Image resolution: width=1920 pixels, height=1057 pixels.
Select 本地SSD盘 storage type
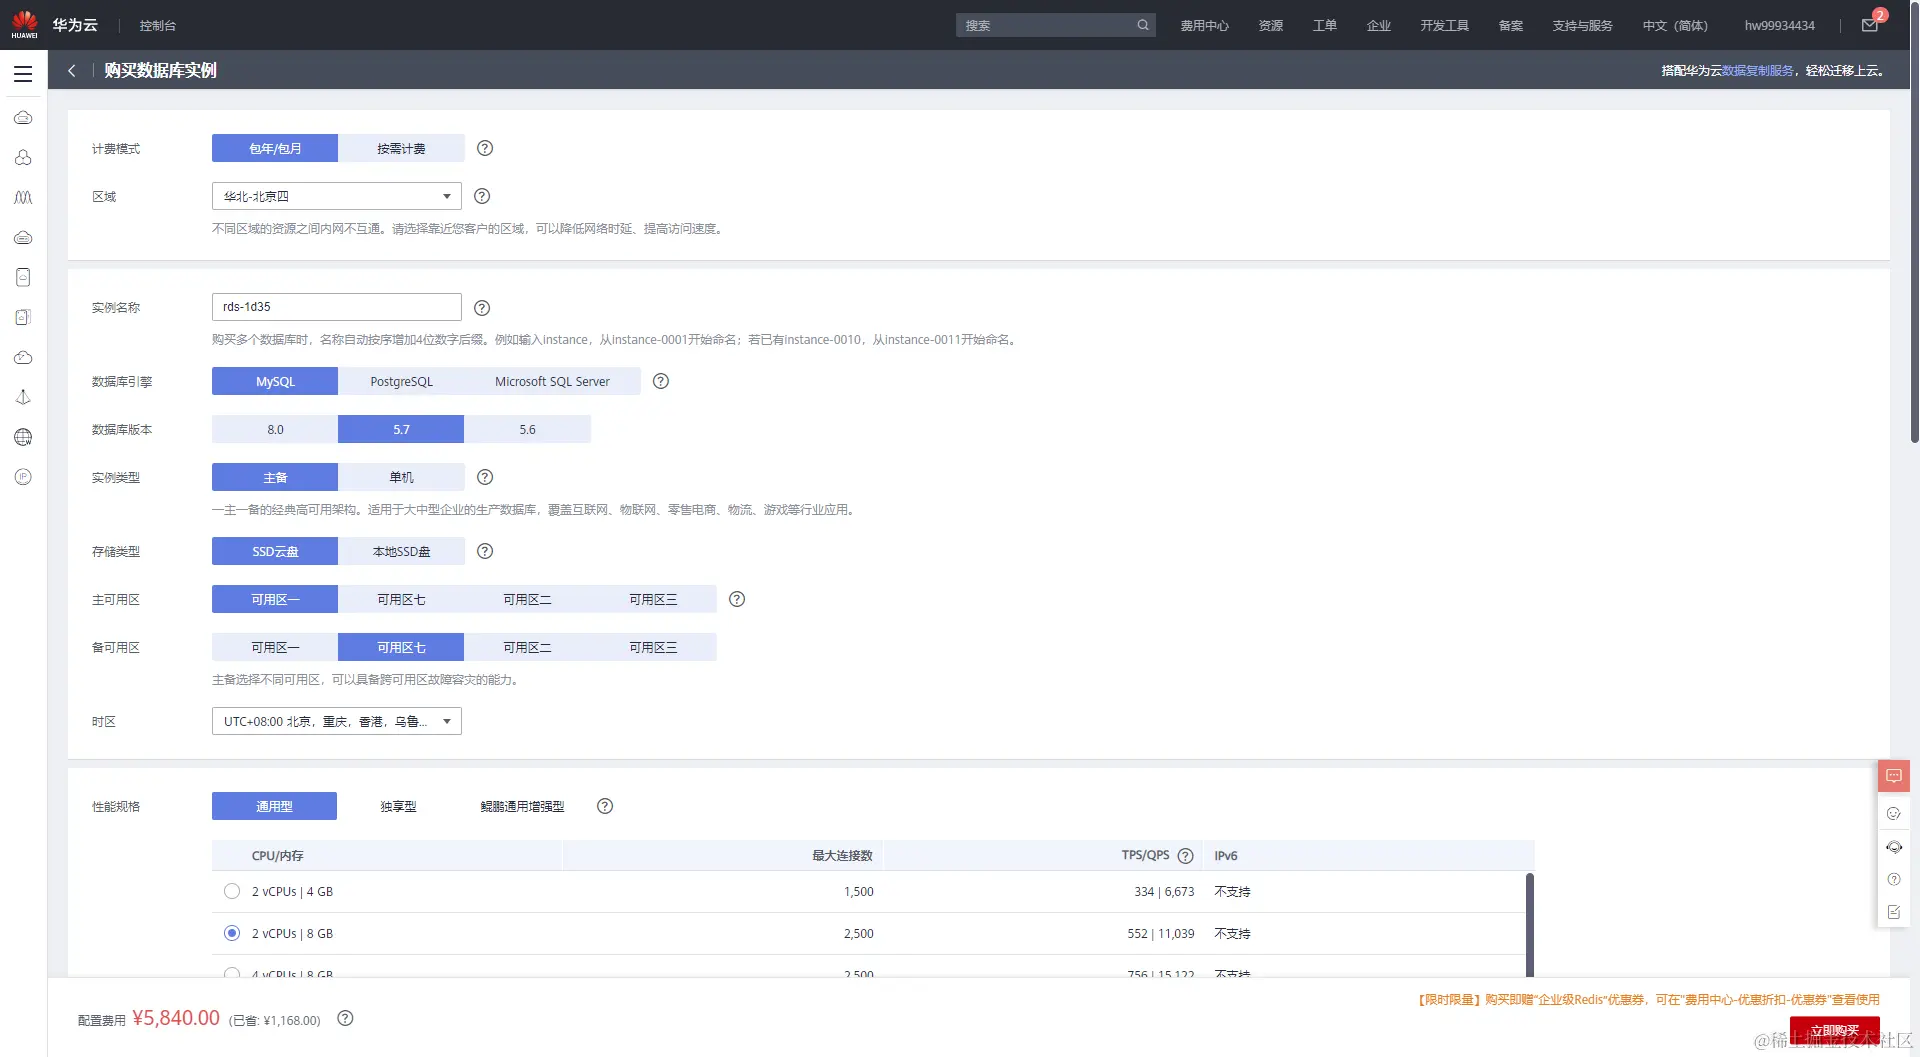coord(401,551)
